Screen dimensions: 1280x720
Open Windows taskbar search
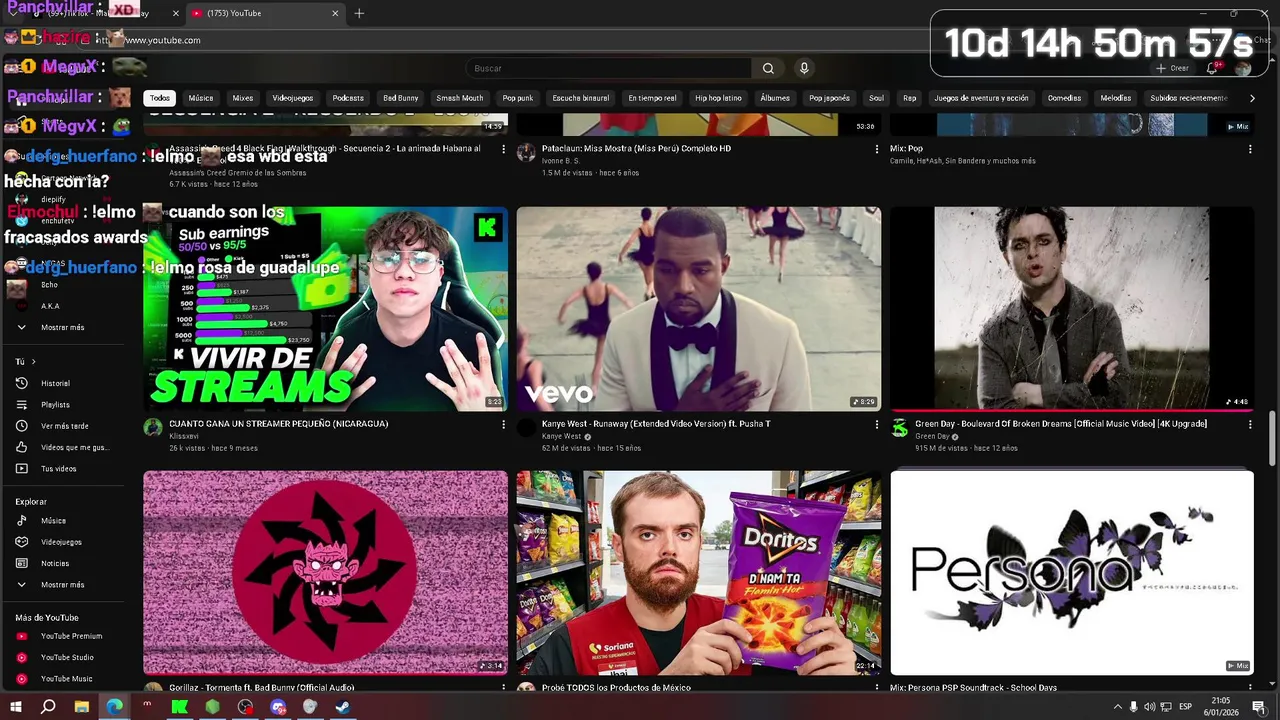coord(48,707)
